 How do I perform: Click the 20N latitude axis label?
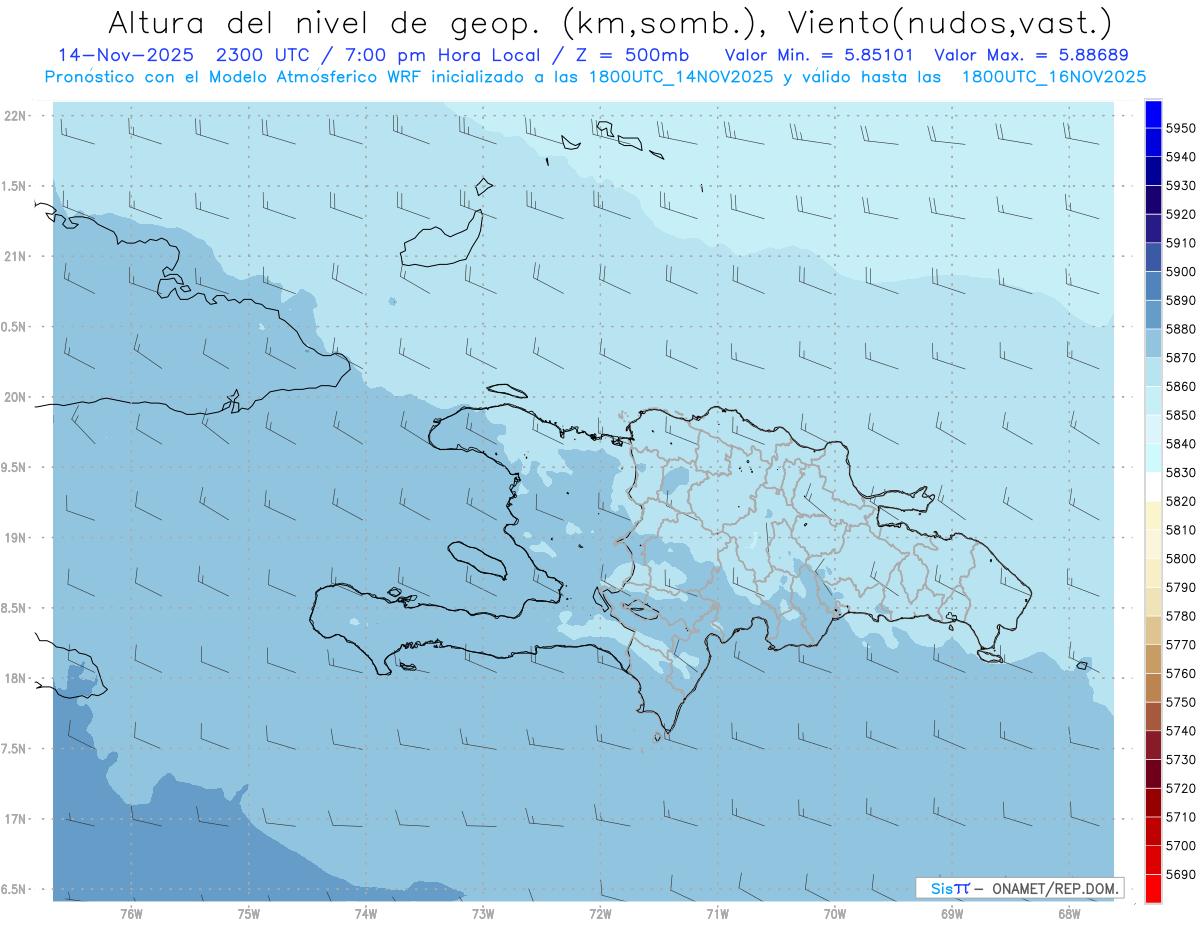15,397
